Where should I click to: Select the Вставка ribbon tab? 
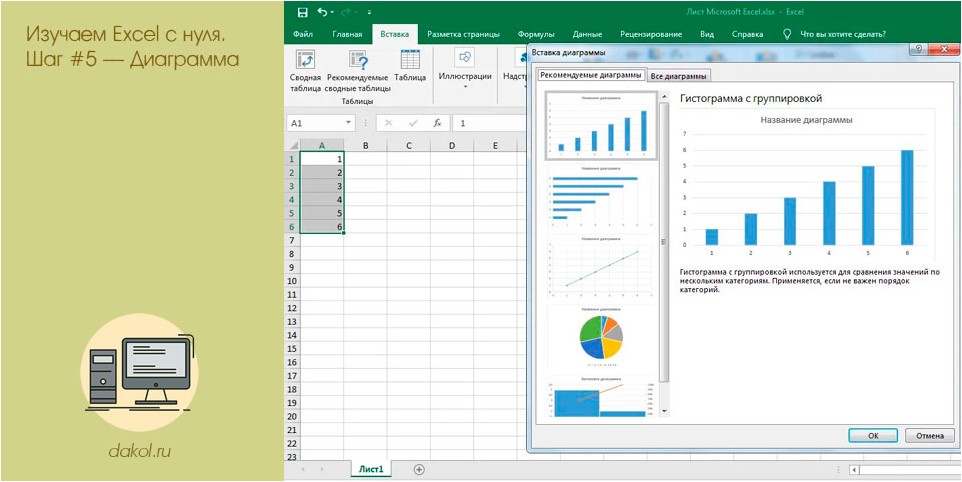[x=394, y=34]
